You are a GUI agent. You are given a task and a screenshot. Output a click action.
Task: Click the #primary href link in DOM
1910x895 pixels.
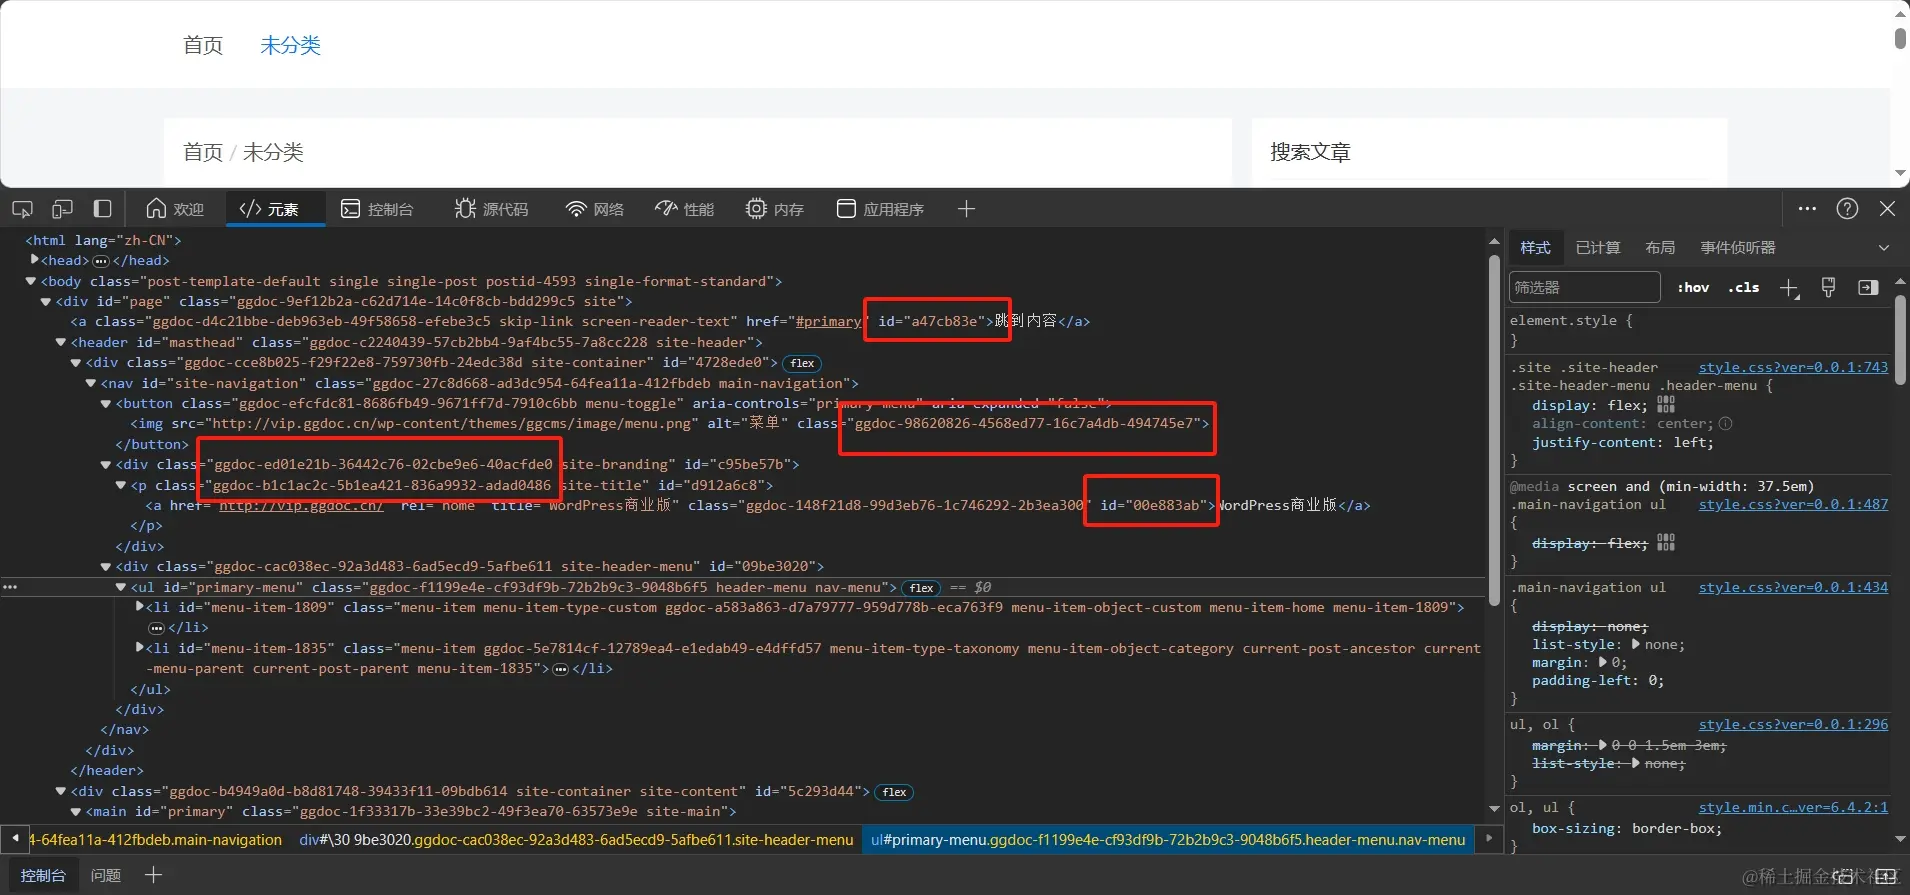(x=828, y=321)
